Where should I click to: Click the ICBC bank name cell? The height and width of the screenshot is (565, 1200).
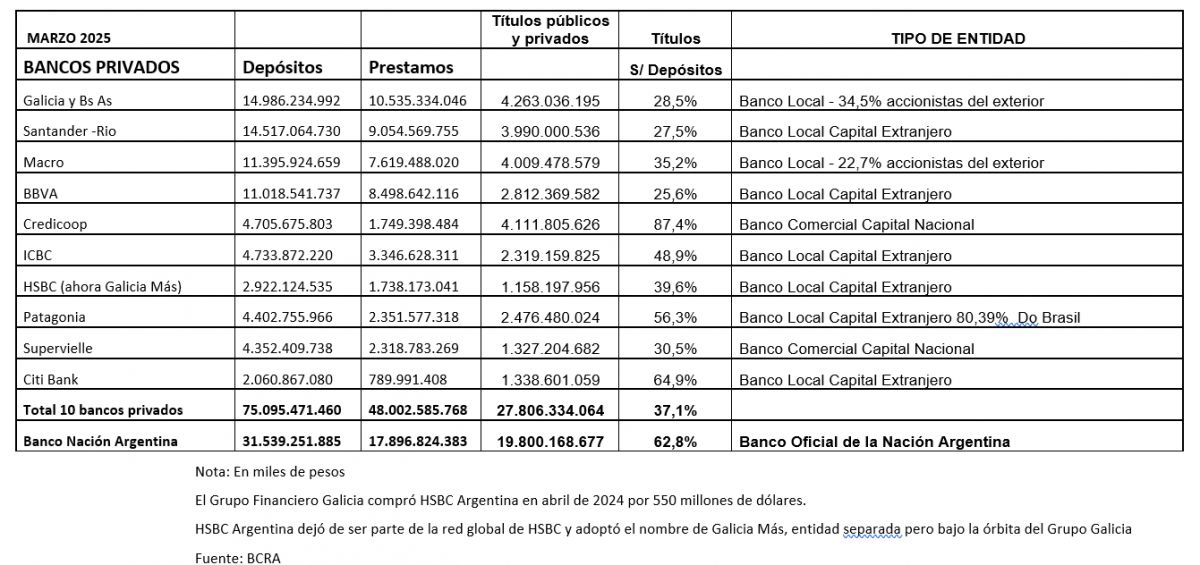coord(39,256)
